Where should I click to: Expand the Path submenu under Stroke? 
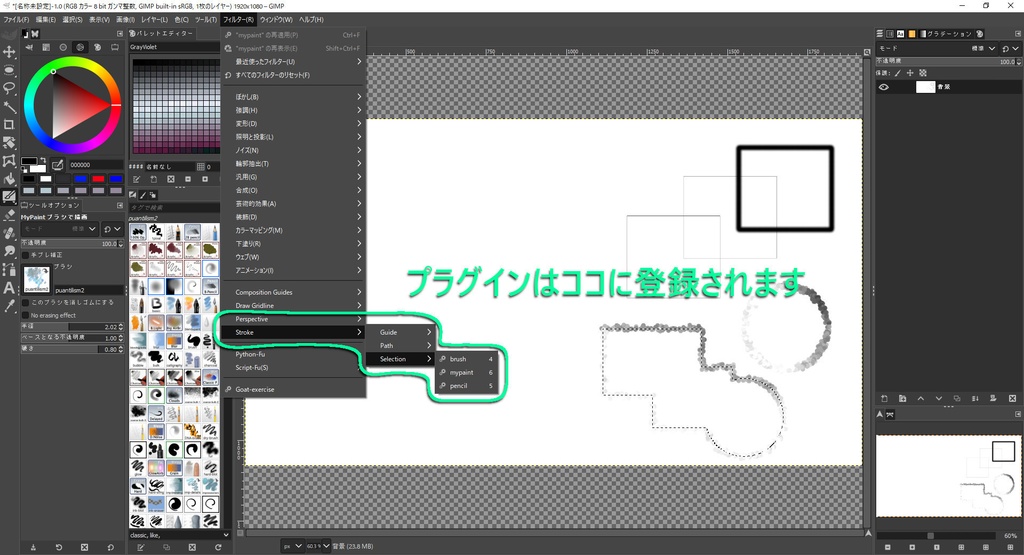[399, 345]
